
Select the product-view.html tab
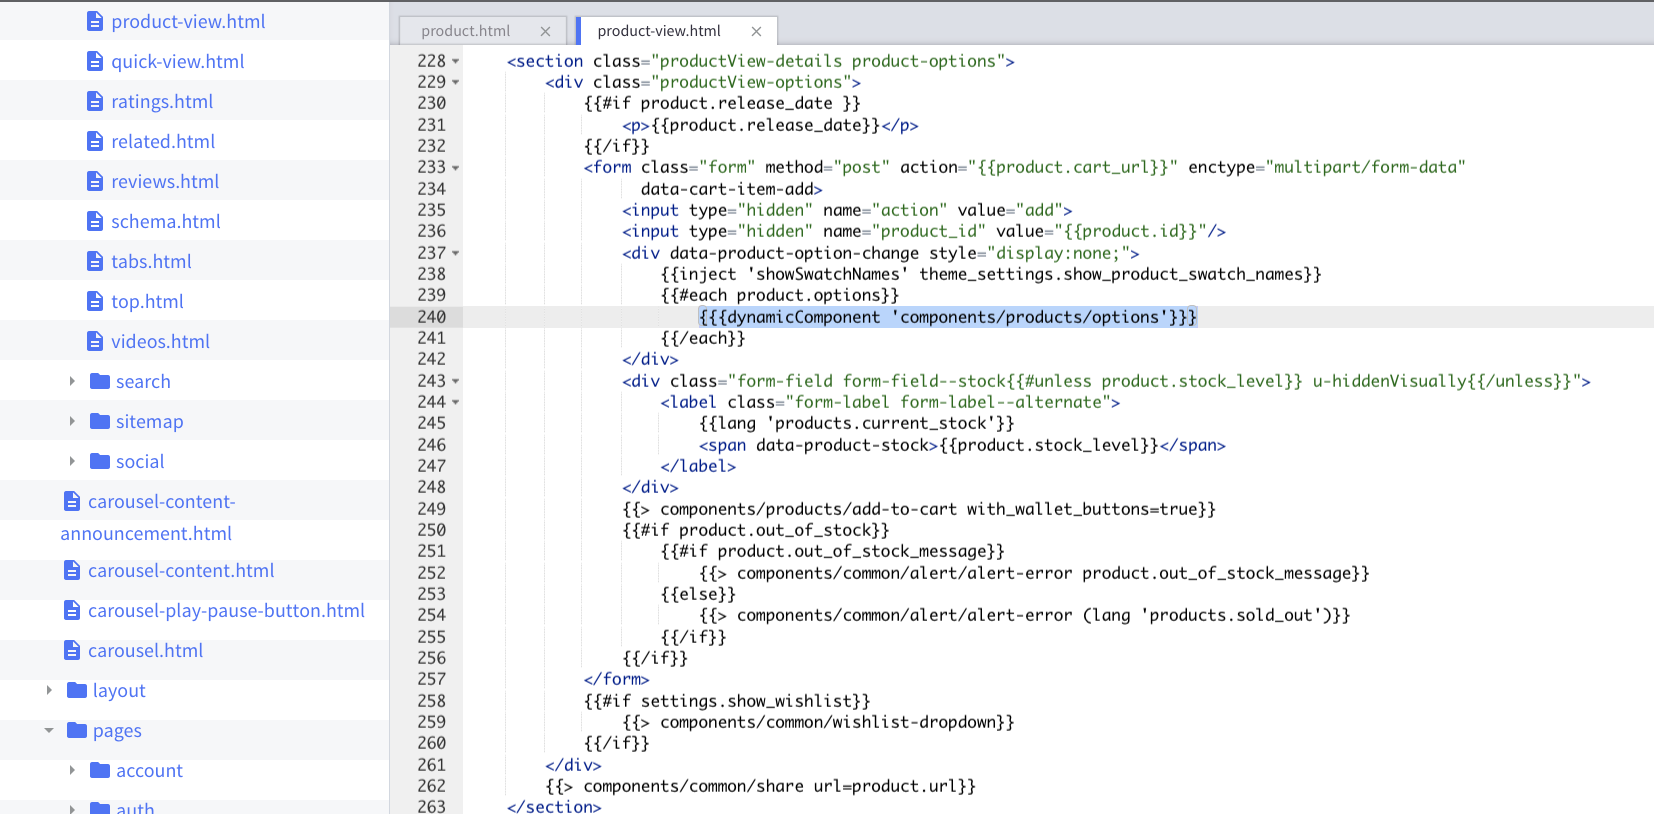[658, 31]
